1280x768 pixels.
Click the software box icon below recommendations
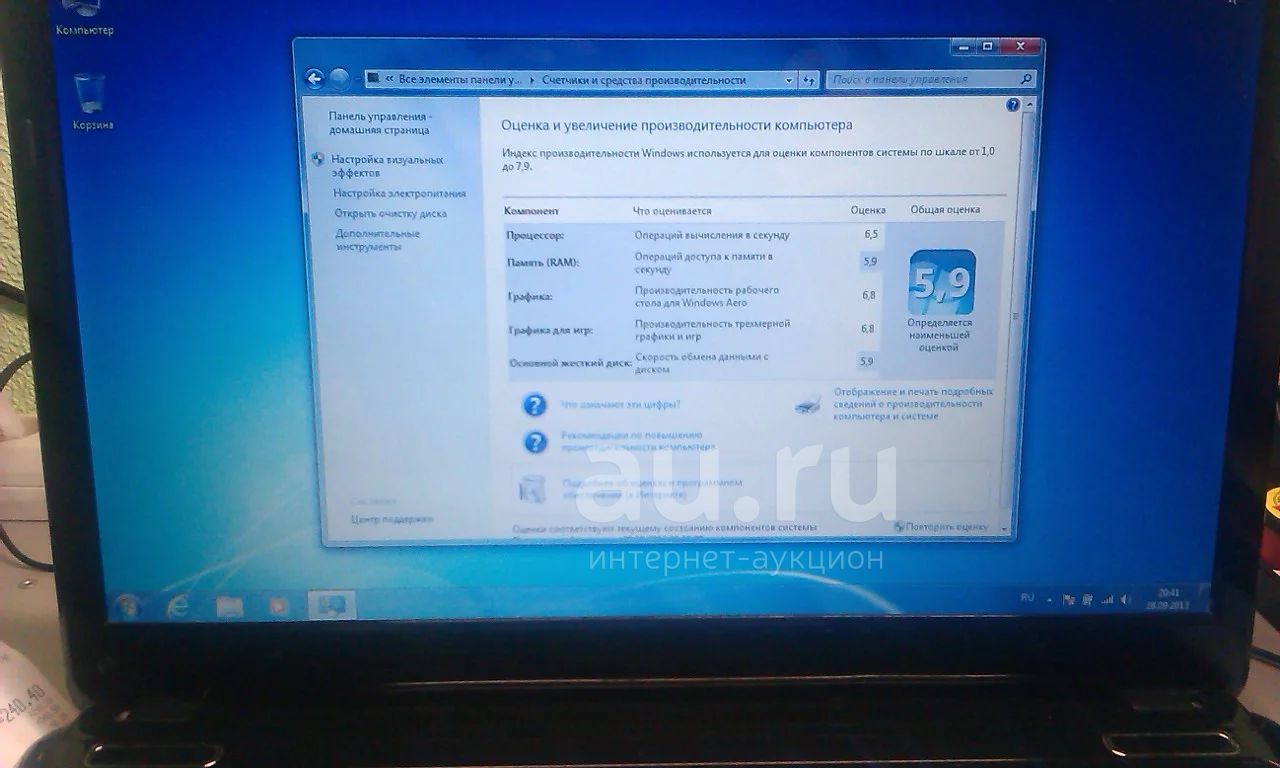click(532, 488)
